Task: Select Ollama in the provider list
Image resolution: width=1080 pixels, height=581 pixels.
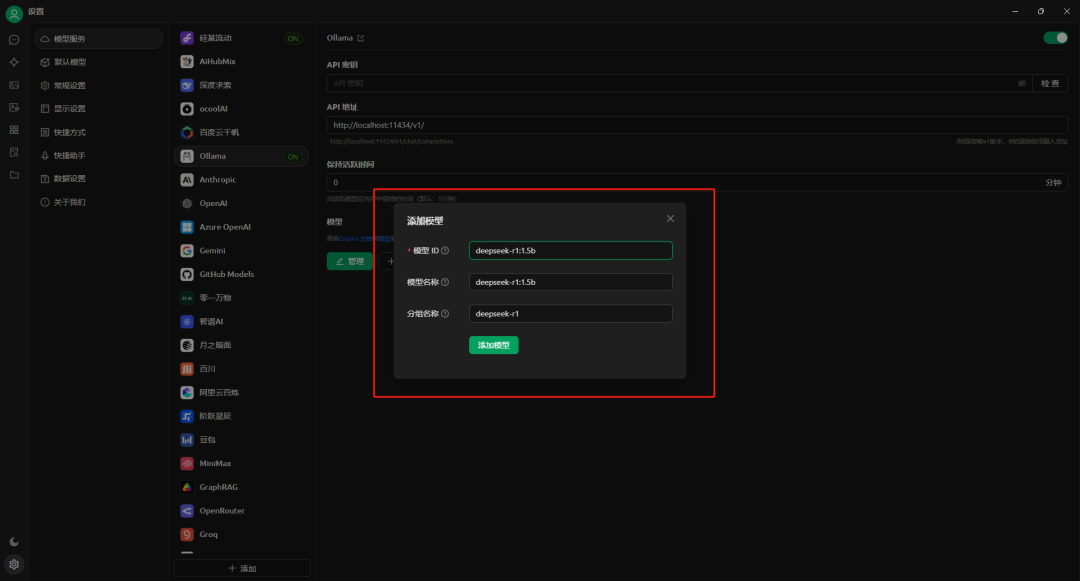Action: pos(241,156)
